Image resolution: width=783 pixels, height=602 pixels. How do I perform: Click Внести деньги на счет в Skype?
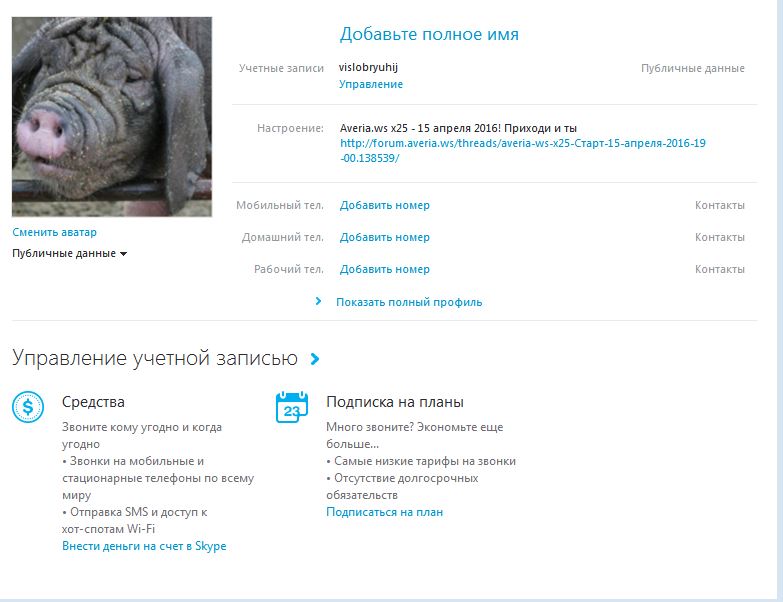pyautogui.click(x=144, y=546)
